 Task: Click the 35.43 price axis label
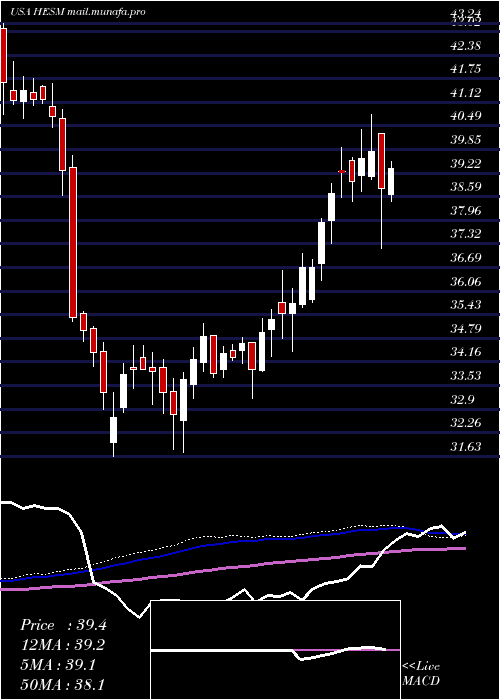[x=465, y=304]
